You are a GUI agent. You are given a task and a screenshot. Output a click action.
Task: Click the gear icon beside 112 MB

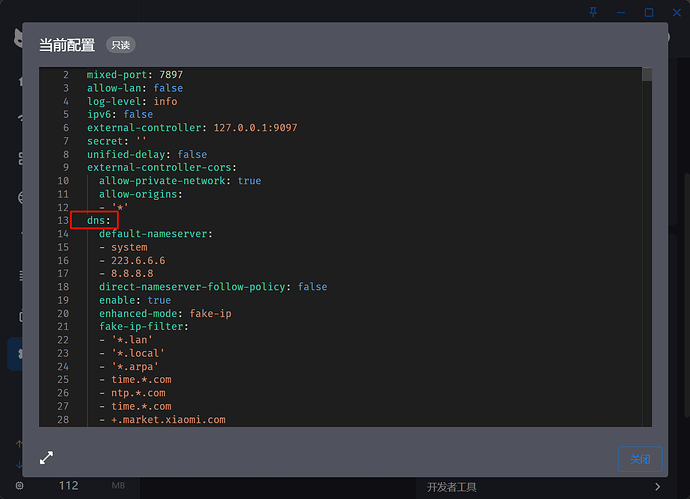[x=19, y=485]
